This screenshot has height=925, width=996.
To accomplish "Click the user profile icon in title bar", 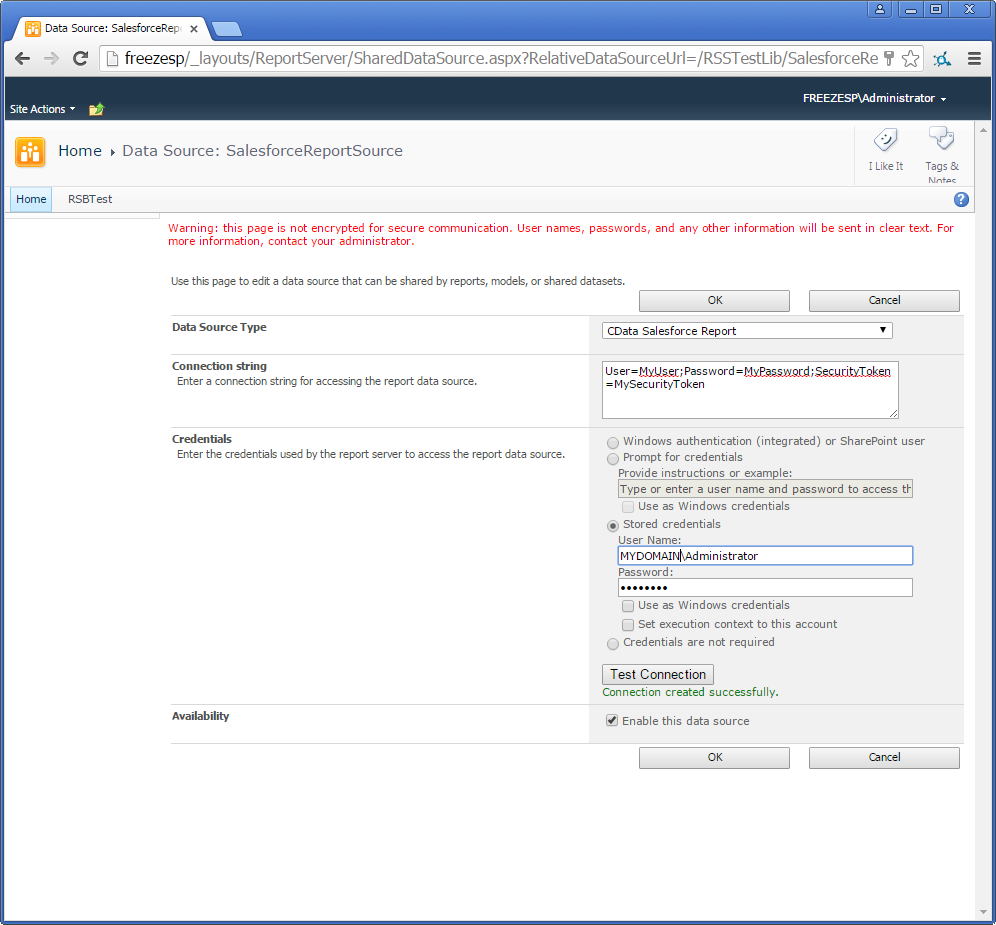I will [878, 9].
